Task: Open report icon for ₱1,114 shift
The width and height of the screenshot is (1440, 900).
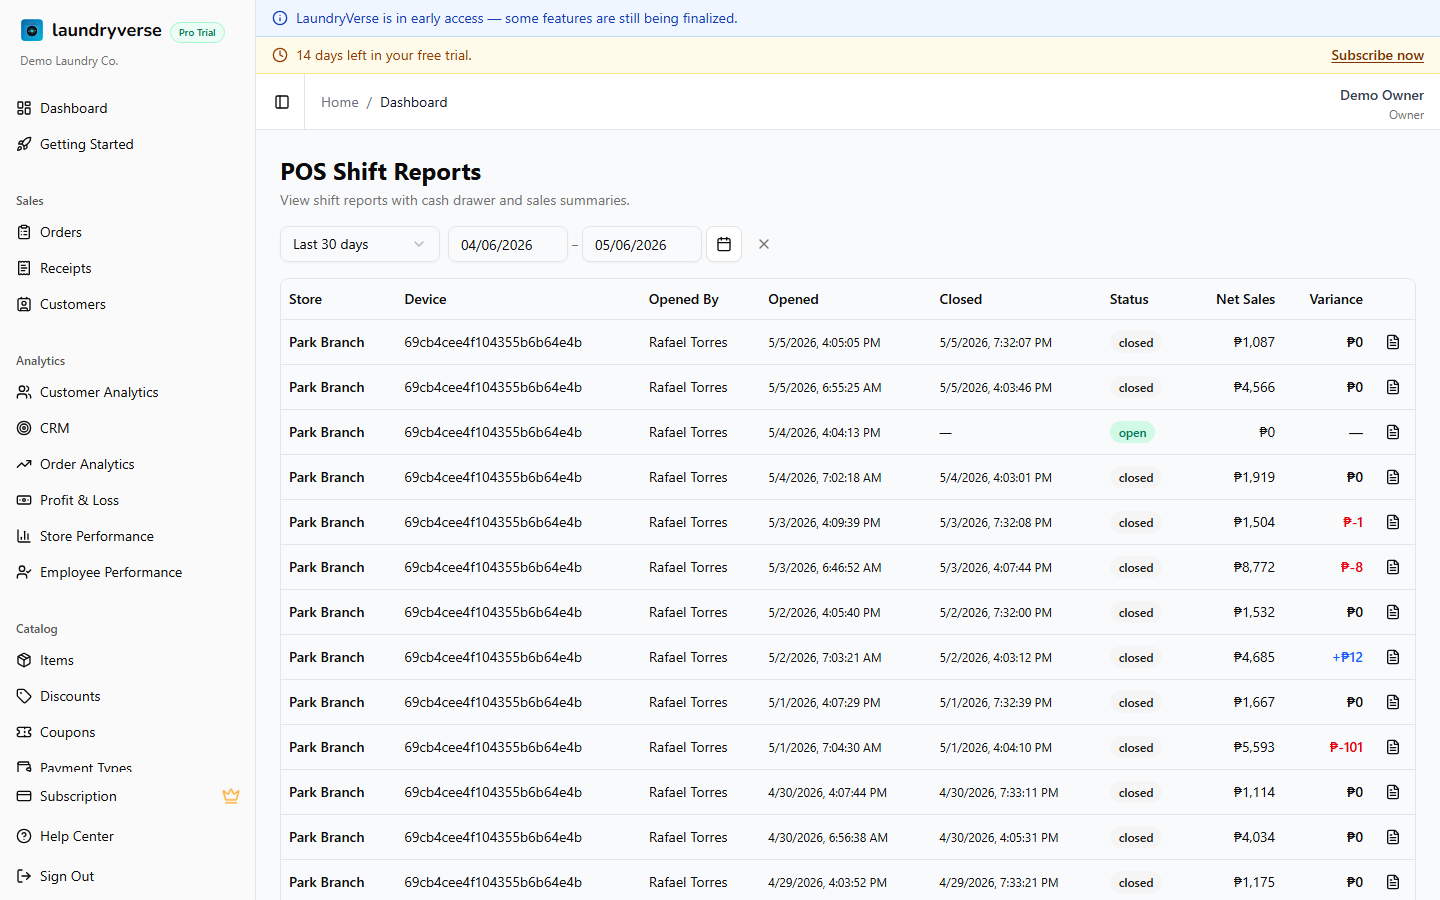Action: pos(1393,792)
